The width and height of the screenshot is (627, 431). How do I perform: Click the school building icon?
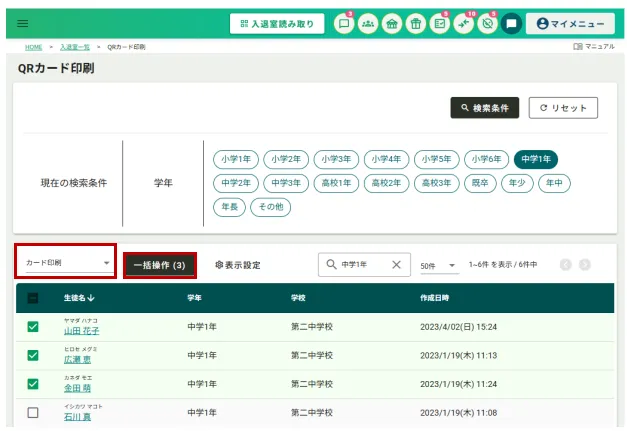(392, 23)
